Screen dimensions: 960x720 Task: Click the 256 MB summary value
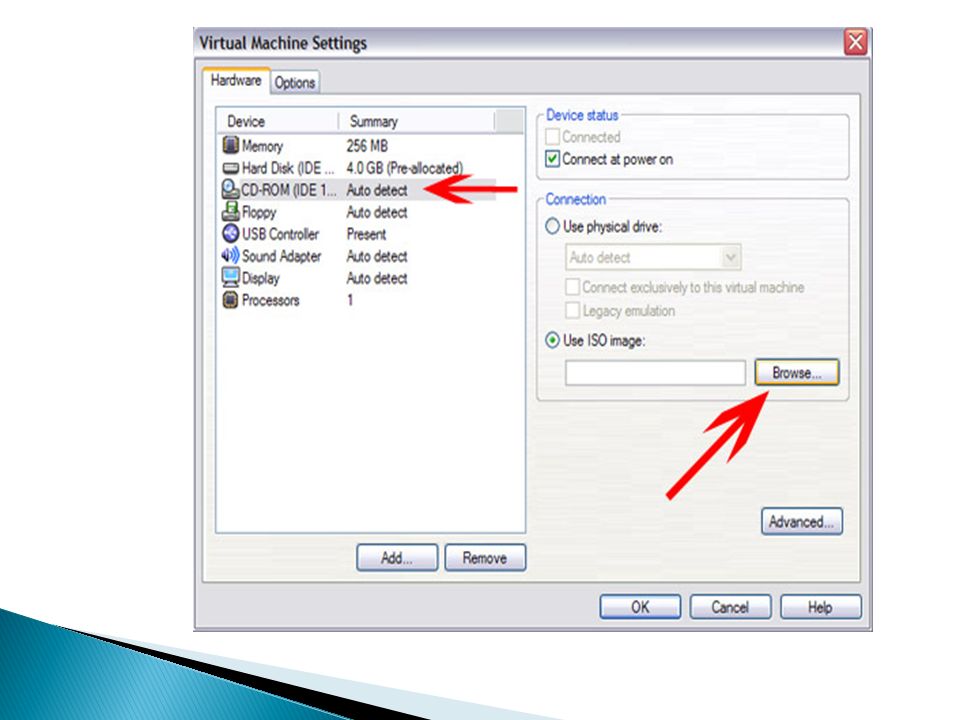coord(367,146)
